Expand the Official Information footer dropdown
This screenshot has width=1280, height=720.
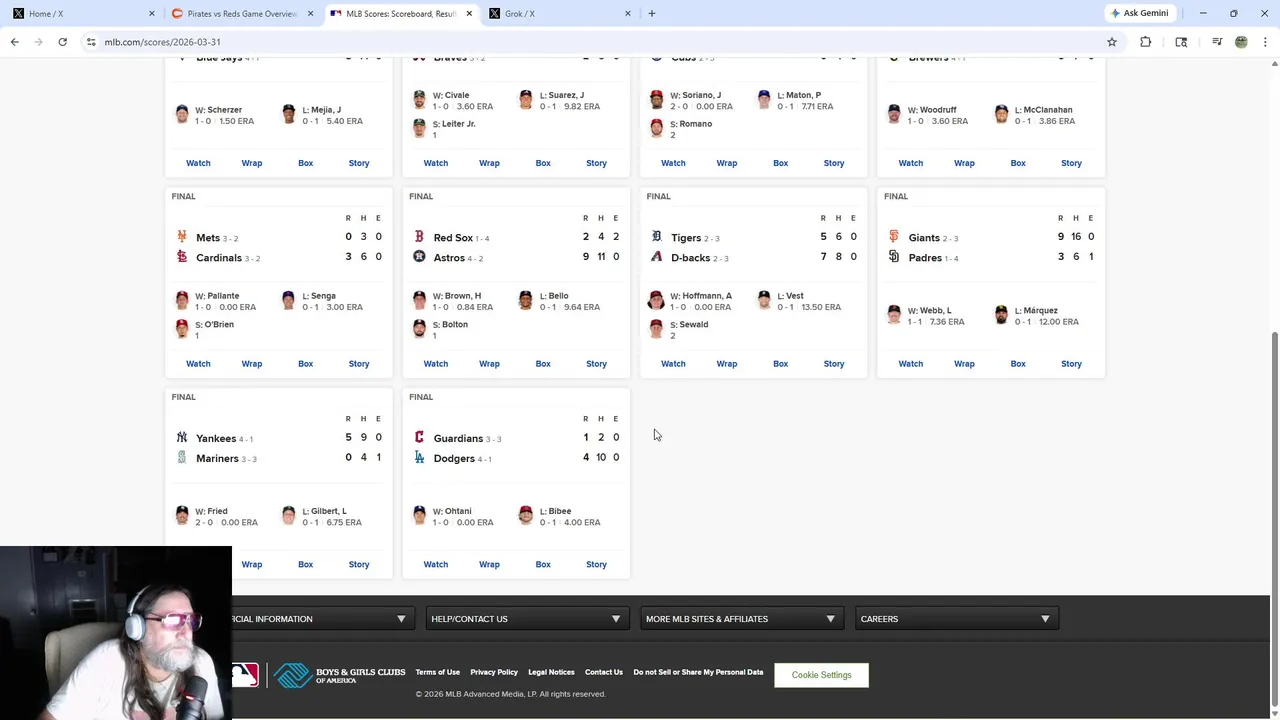point(322,619)
